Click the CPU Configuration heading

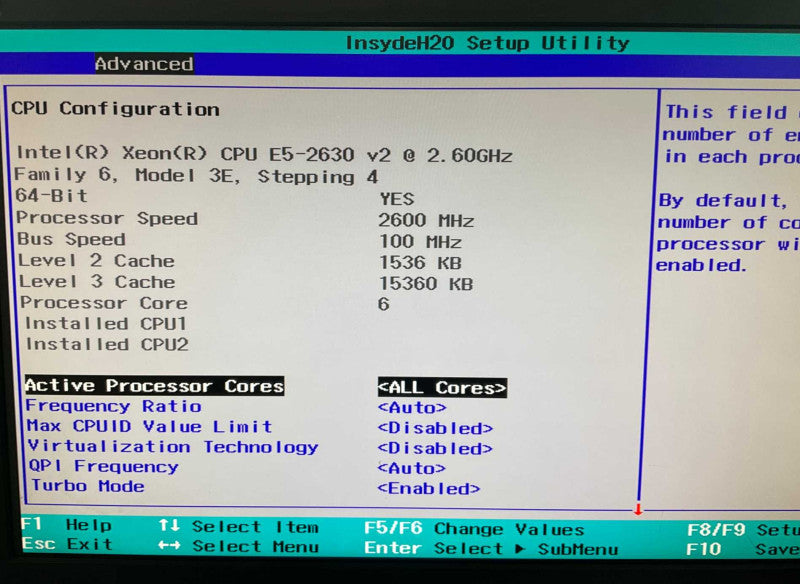point(115,109)
